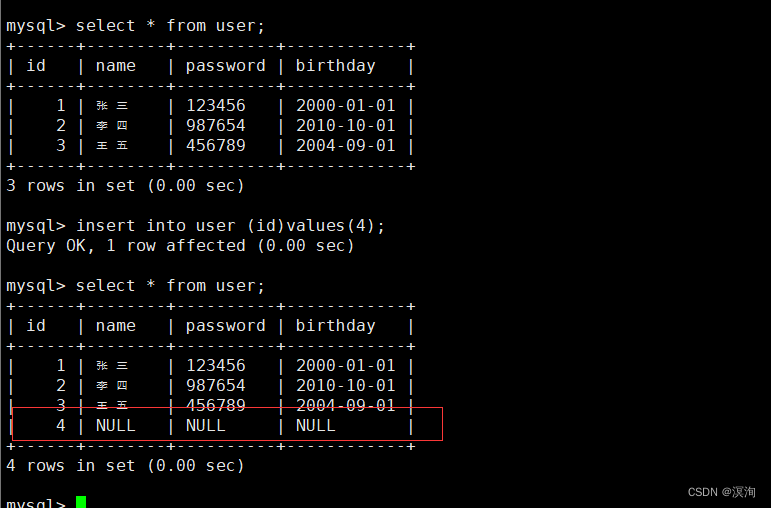Click password 987654 in second table
The image size is (771, 508).
(x=215, y=386)
